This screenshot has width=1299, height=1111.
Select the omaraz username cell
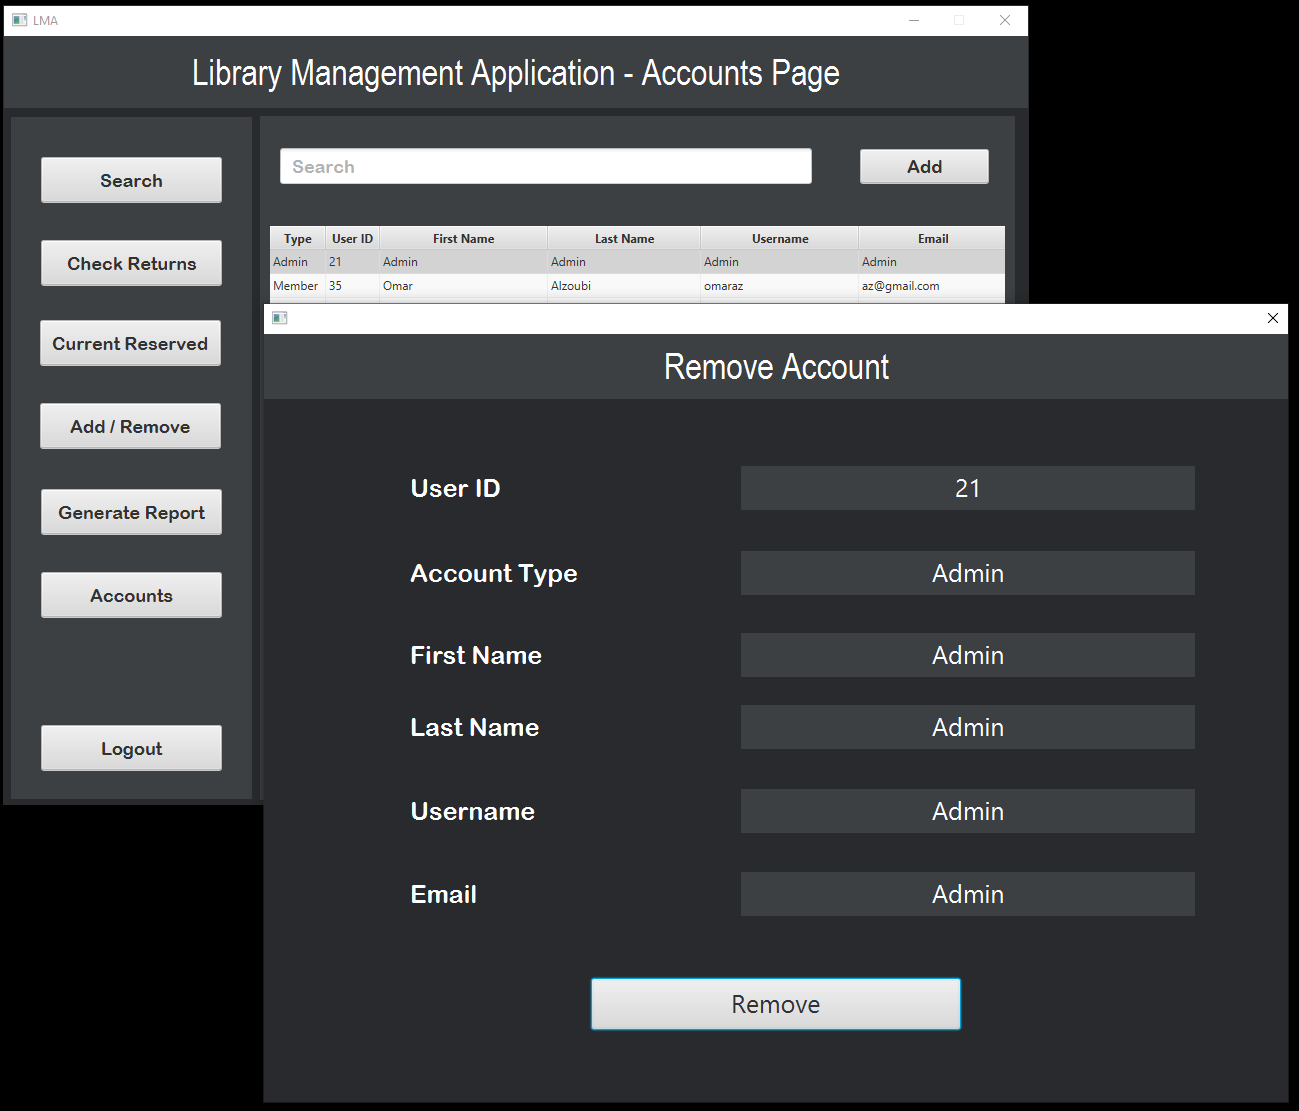(780, 286)
